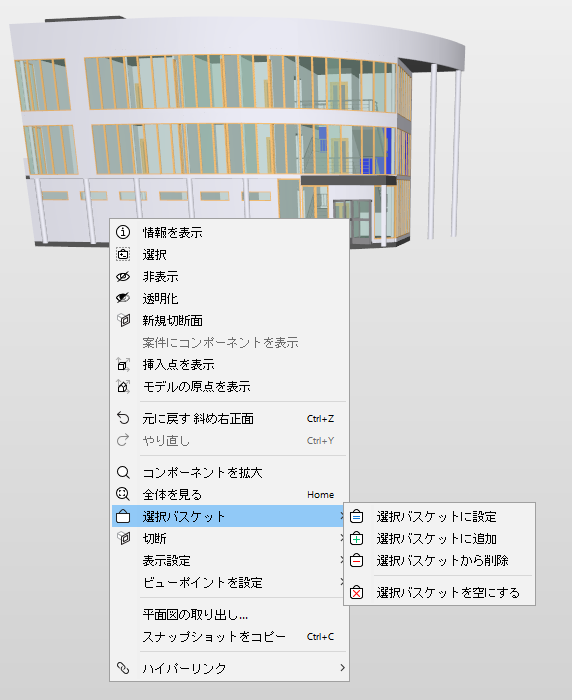Choose the 選択 menu entry
This screenshot has height=700, width=572.
[x=229, y=254]
